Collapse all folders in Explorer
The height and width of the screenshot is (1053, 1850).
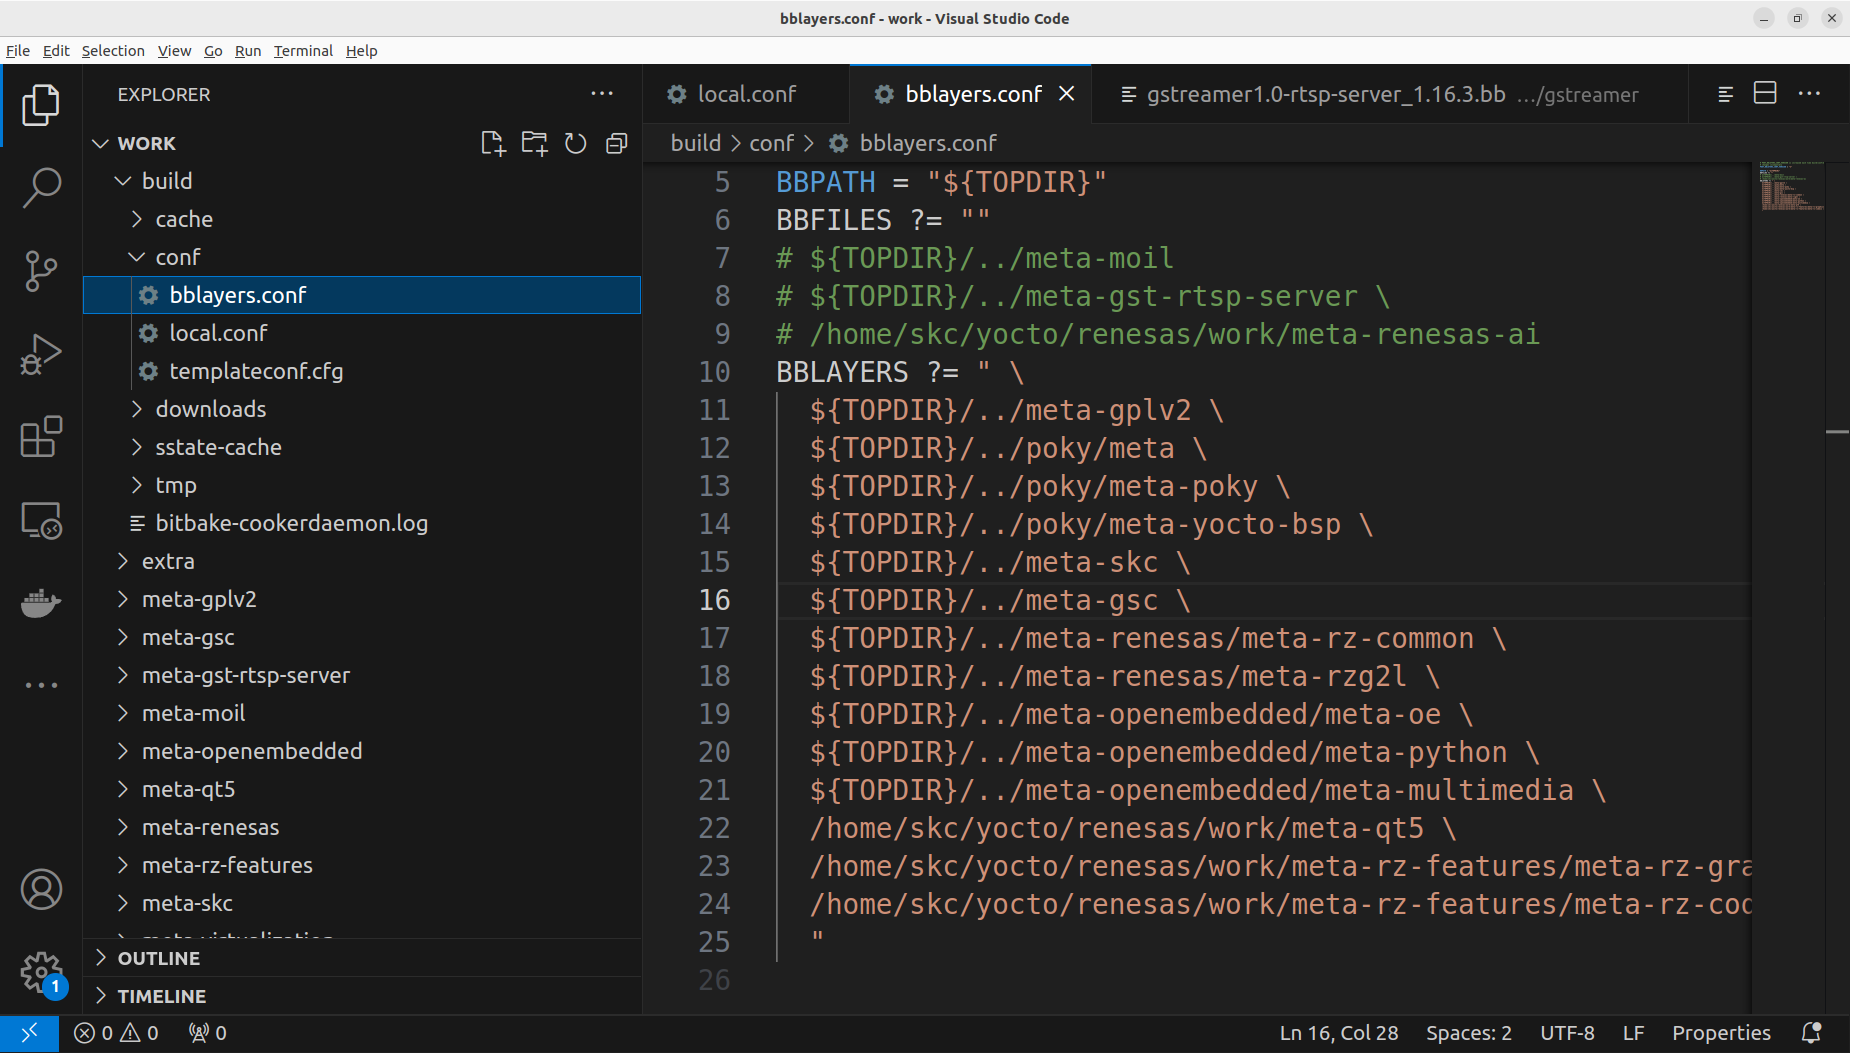617,144
